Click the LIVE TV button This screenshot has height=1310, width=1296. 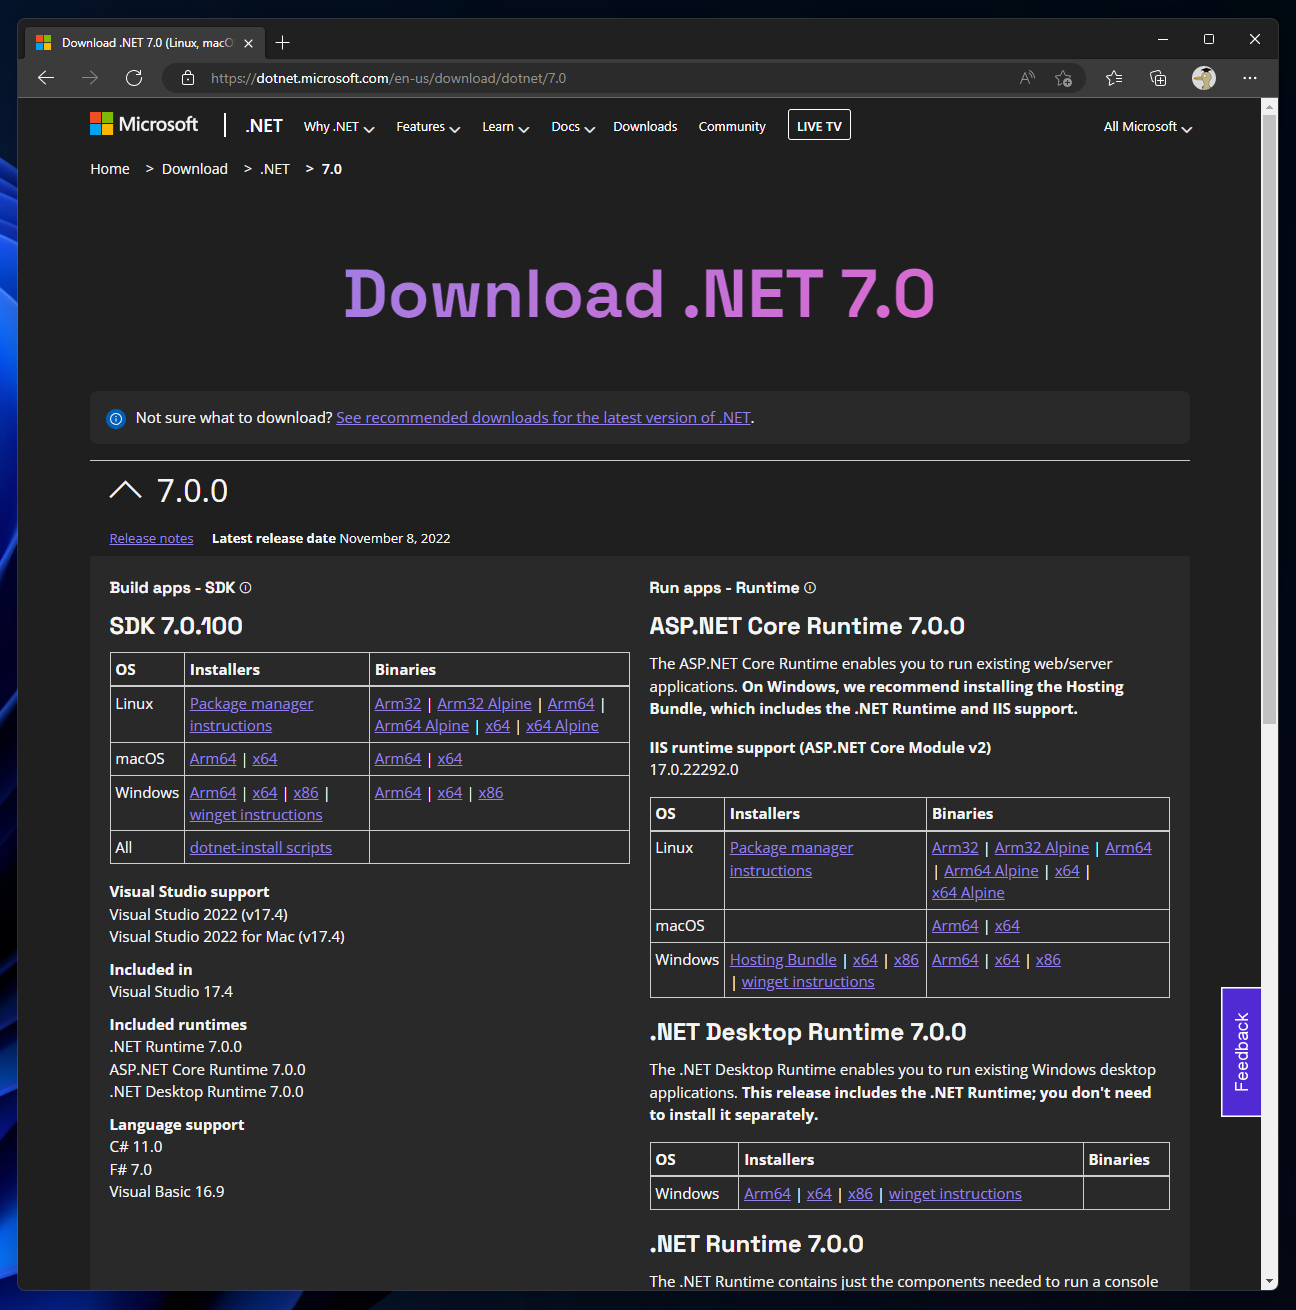[x=819, y=126]
